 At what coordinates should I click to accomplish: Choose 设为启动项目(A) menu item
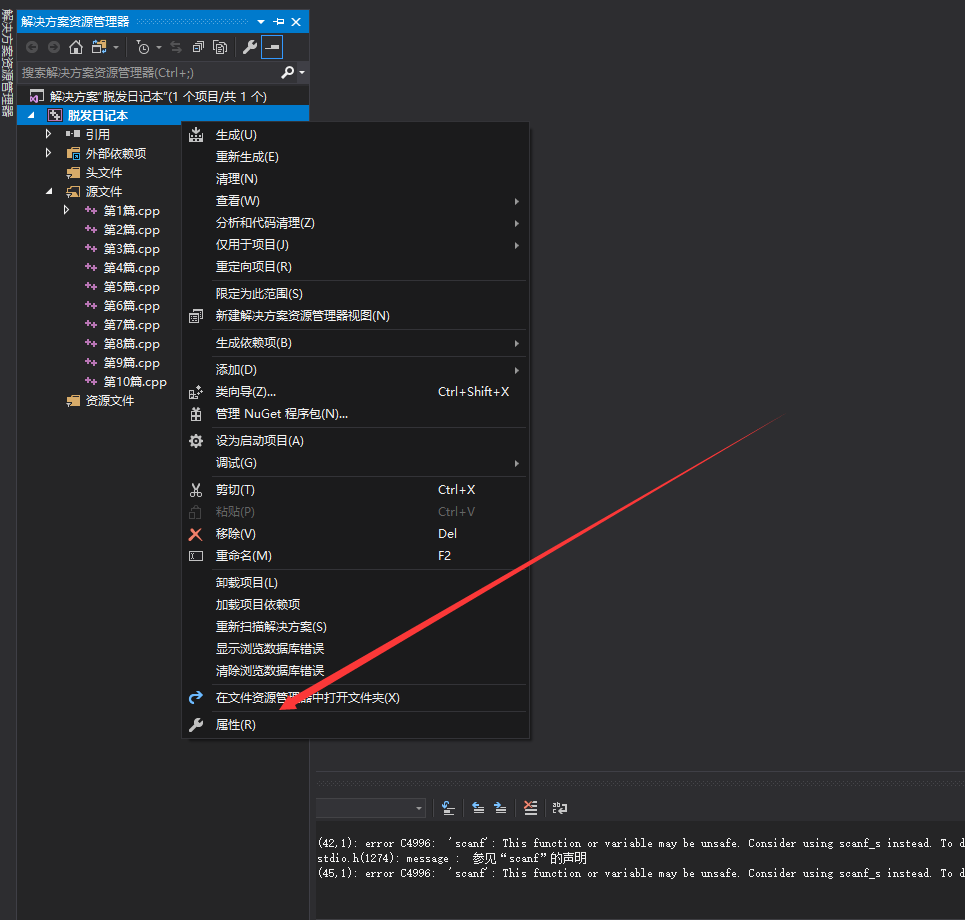355,441
